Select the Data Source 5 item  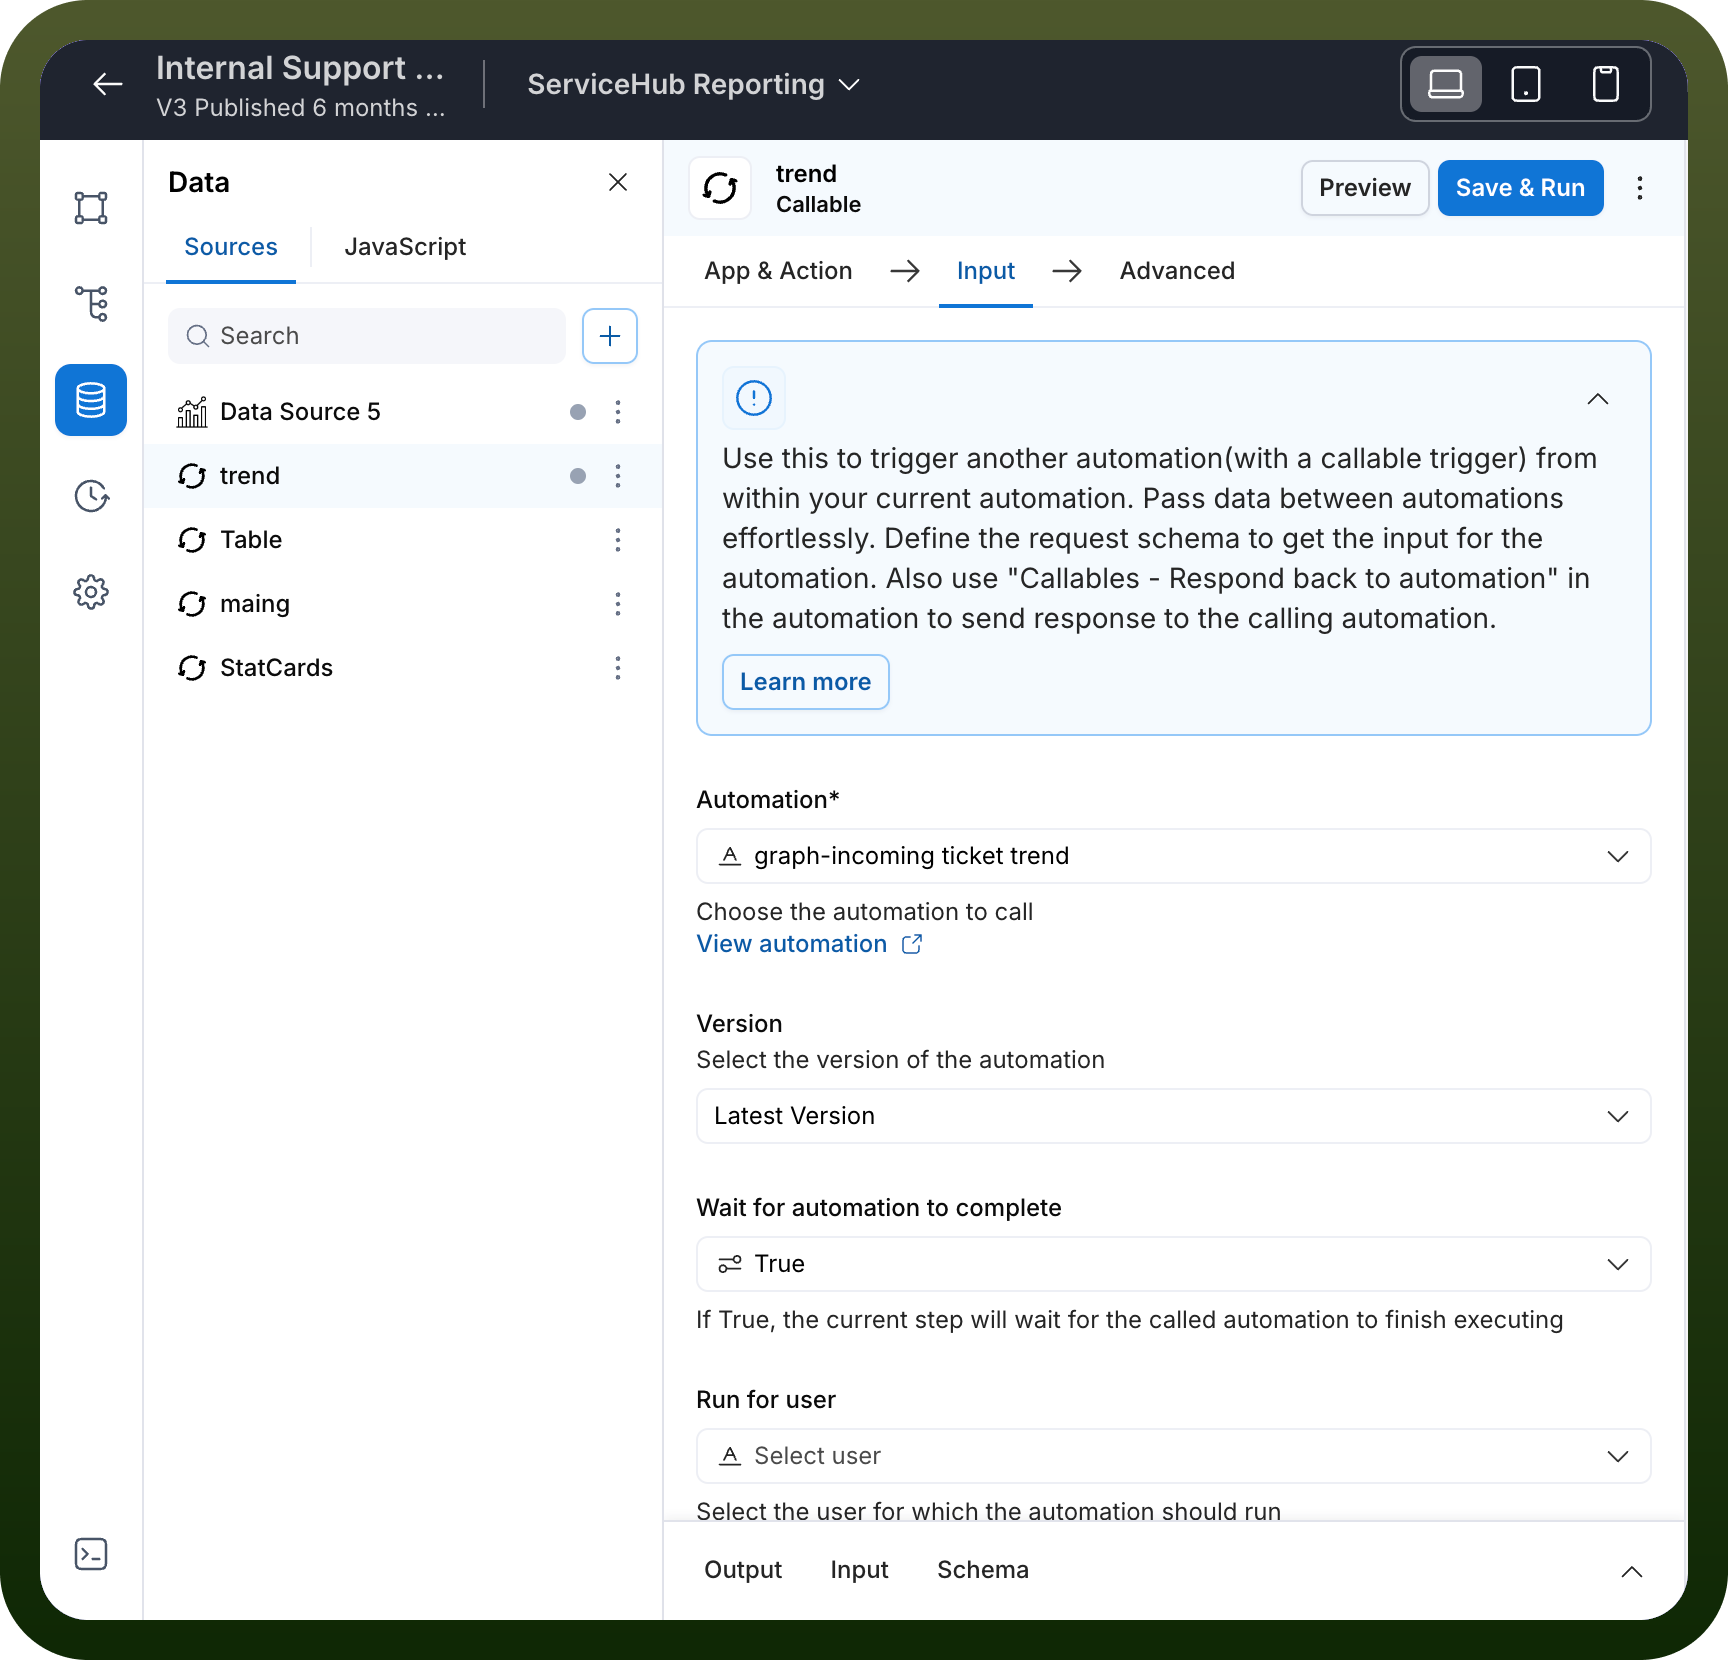pyautogui.click(x=402, y=412)
